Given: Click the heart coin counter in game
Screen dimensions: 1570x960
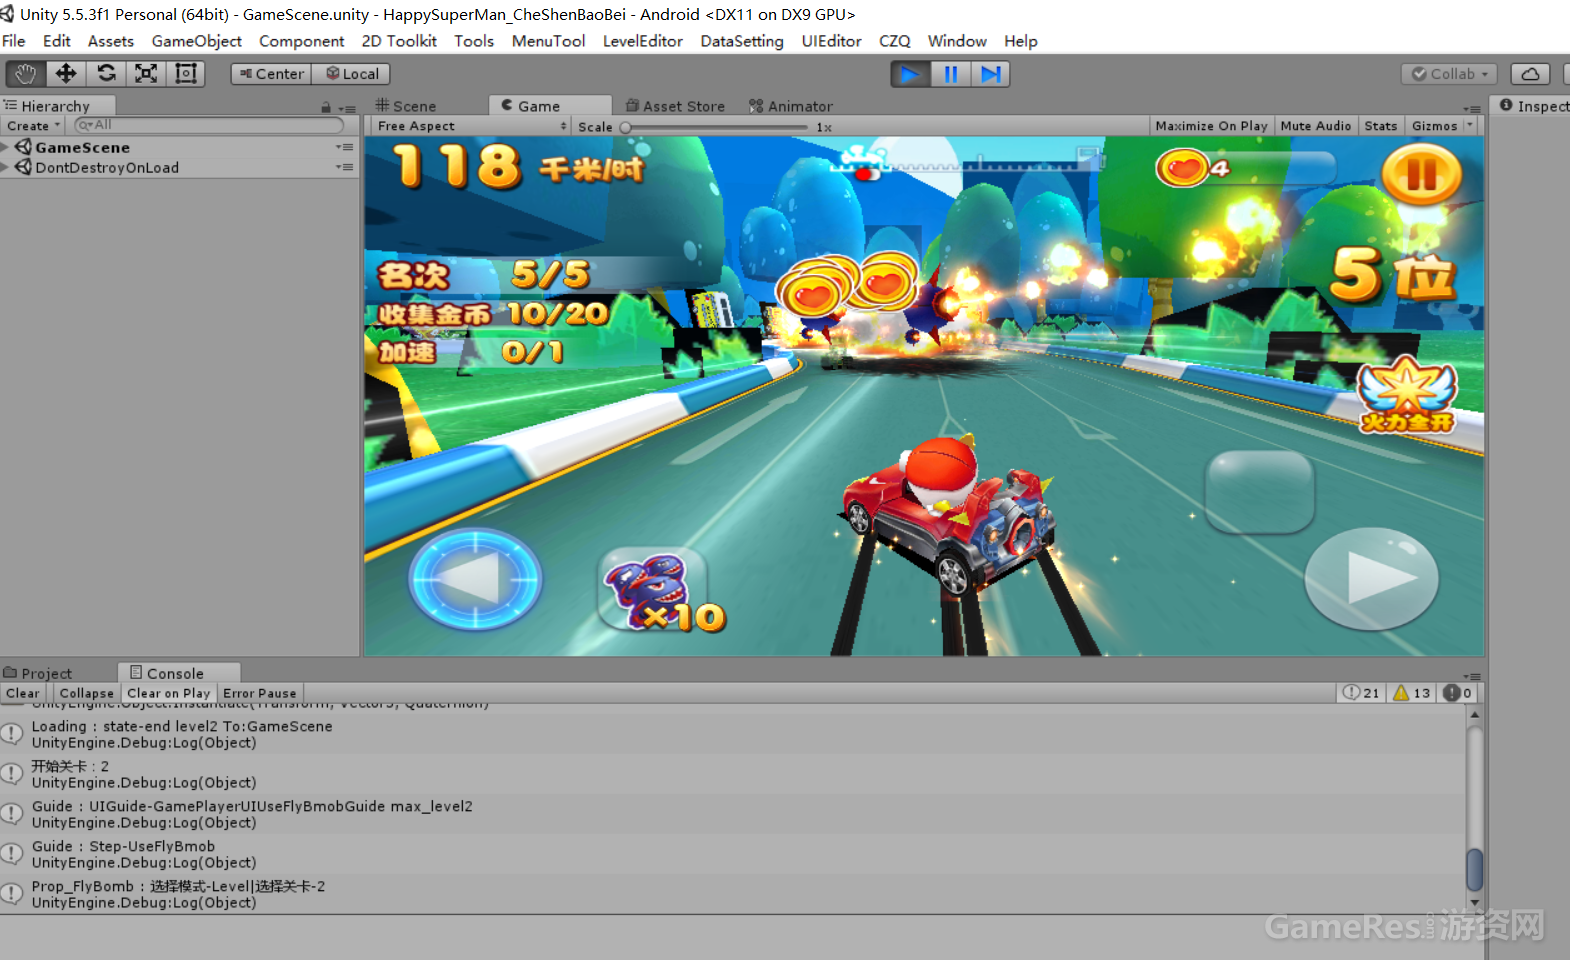Looking at the screenshot, I should coord(1245,168).
